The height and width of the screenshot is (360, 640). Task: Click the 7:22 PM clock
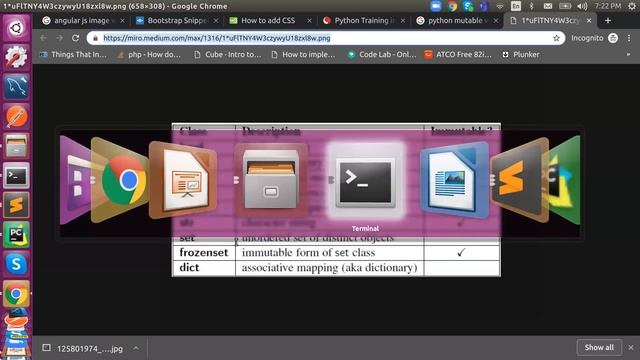pos(608,6)
